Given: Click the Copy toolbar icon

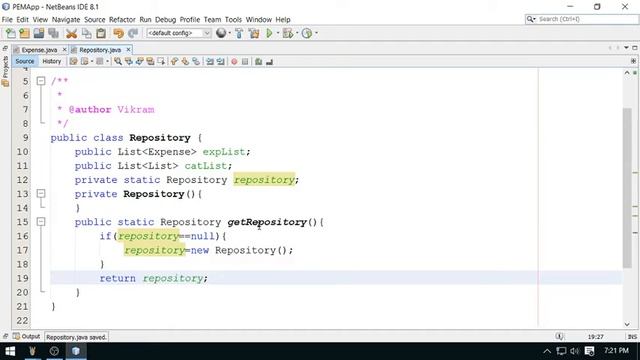Looking at the screenshot, I should (x=87, y=33).
